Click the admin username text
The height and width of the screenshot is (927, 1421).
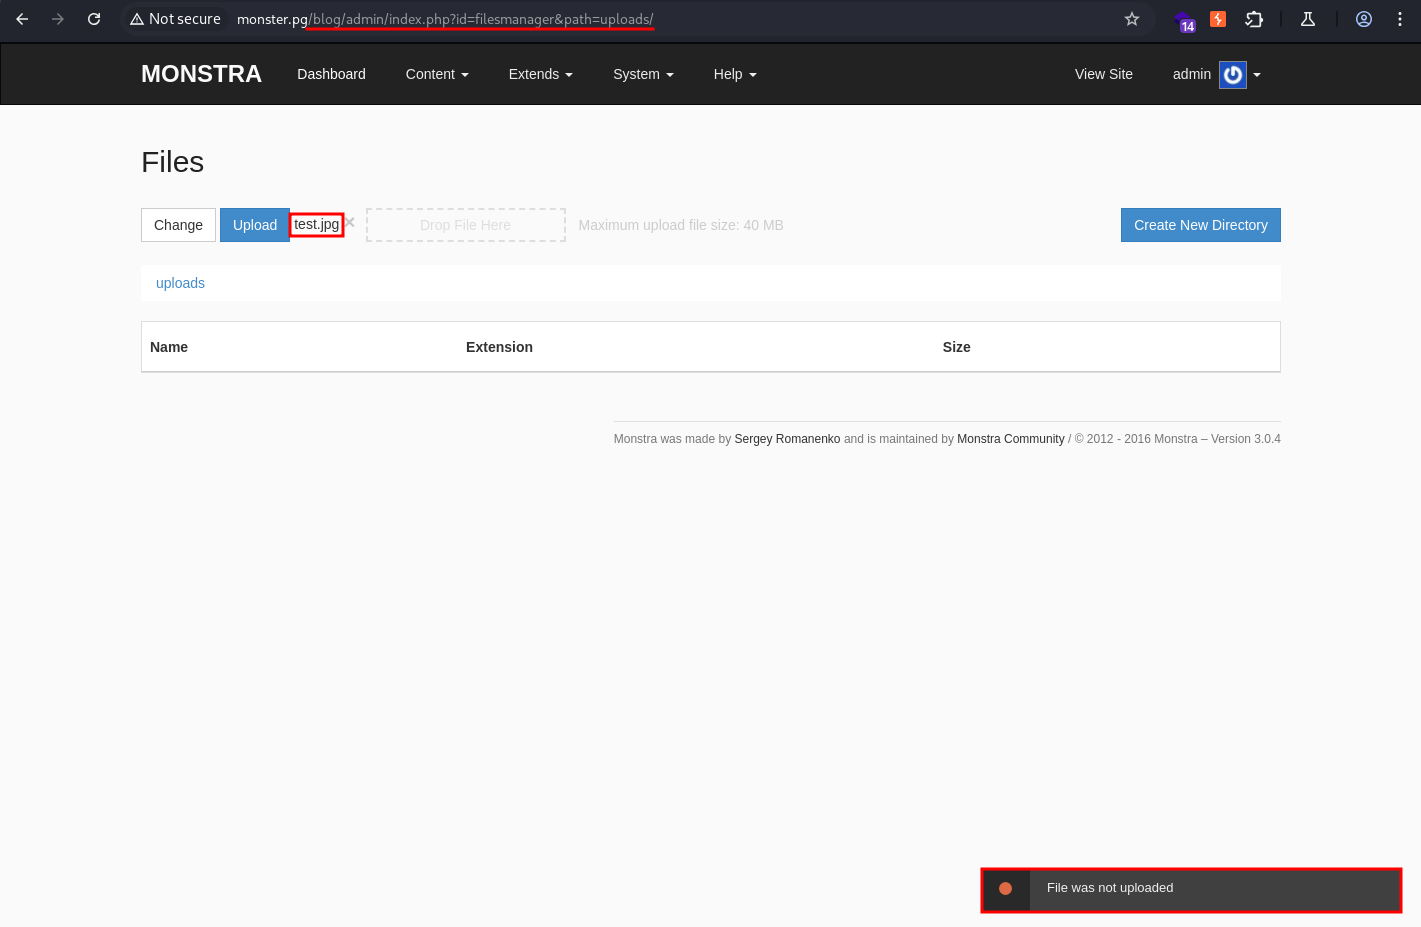1192,74
